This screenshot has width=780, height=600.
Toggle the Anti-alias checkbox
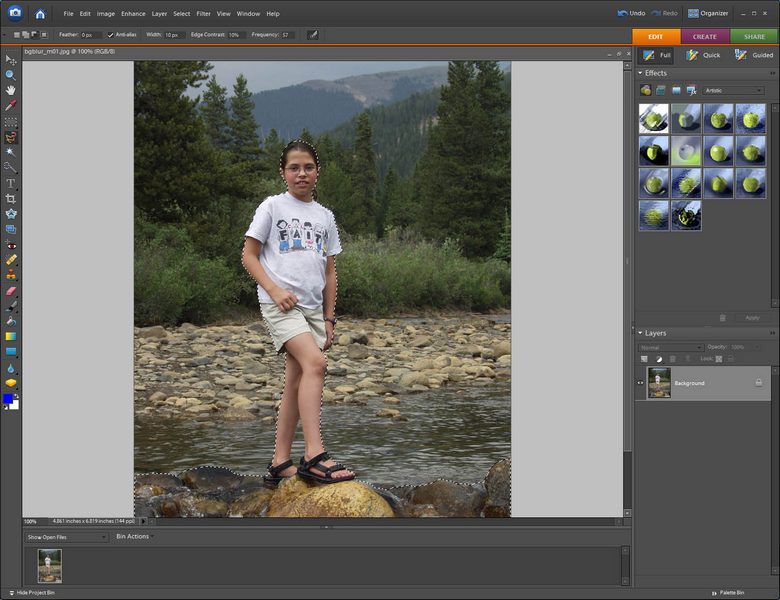[x=111, y=35]
